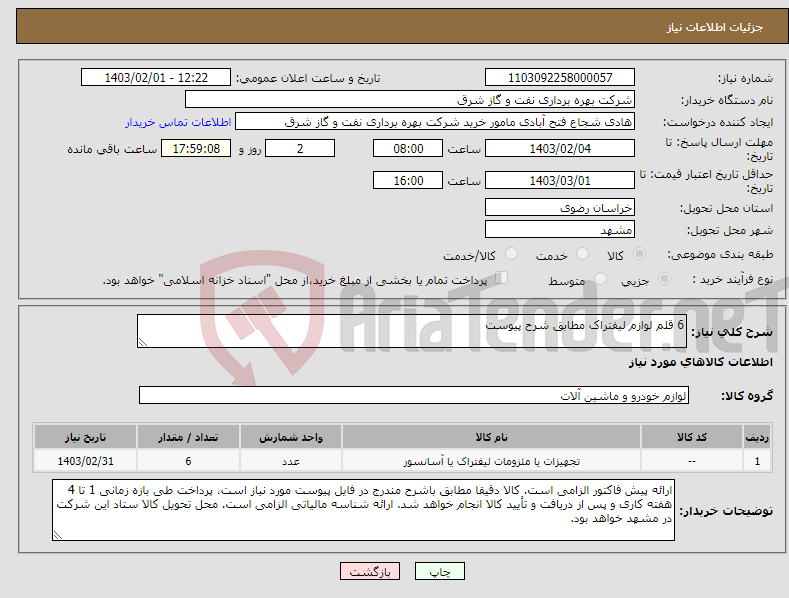This screenshot has width=789, height=598.
Task: Click the جزئیات اطلاعات نیاز page header
Action: (x=715, y=27)
